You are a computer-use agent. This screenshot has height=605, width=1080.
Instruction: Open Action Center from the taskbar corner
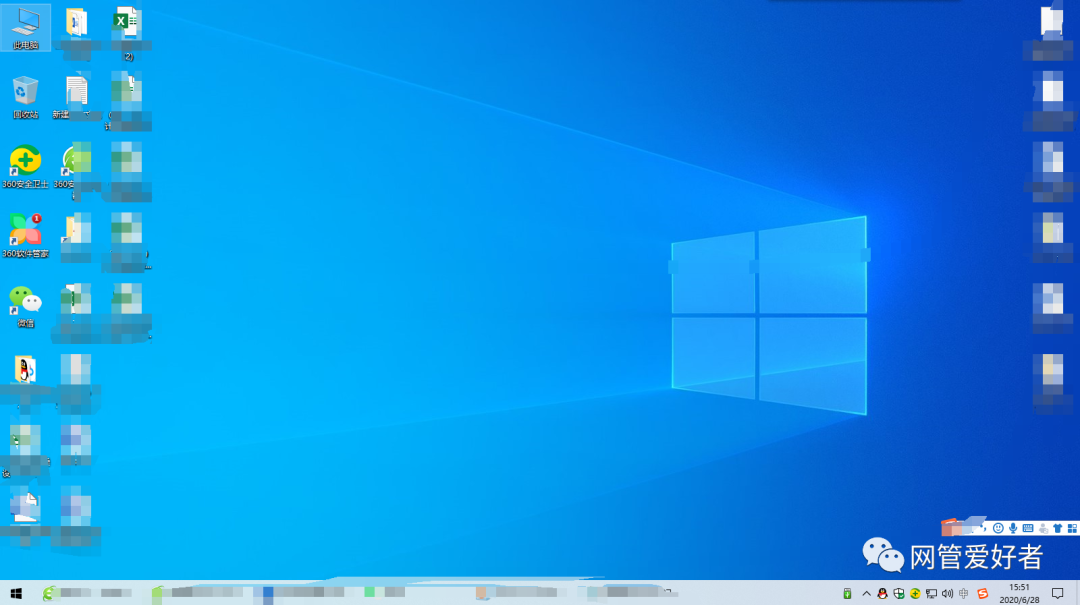click(1058, 593)
